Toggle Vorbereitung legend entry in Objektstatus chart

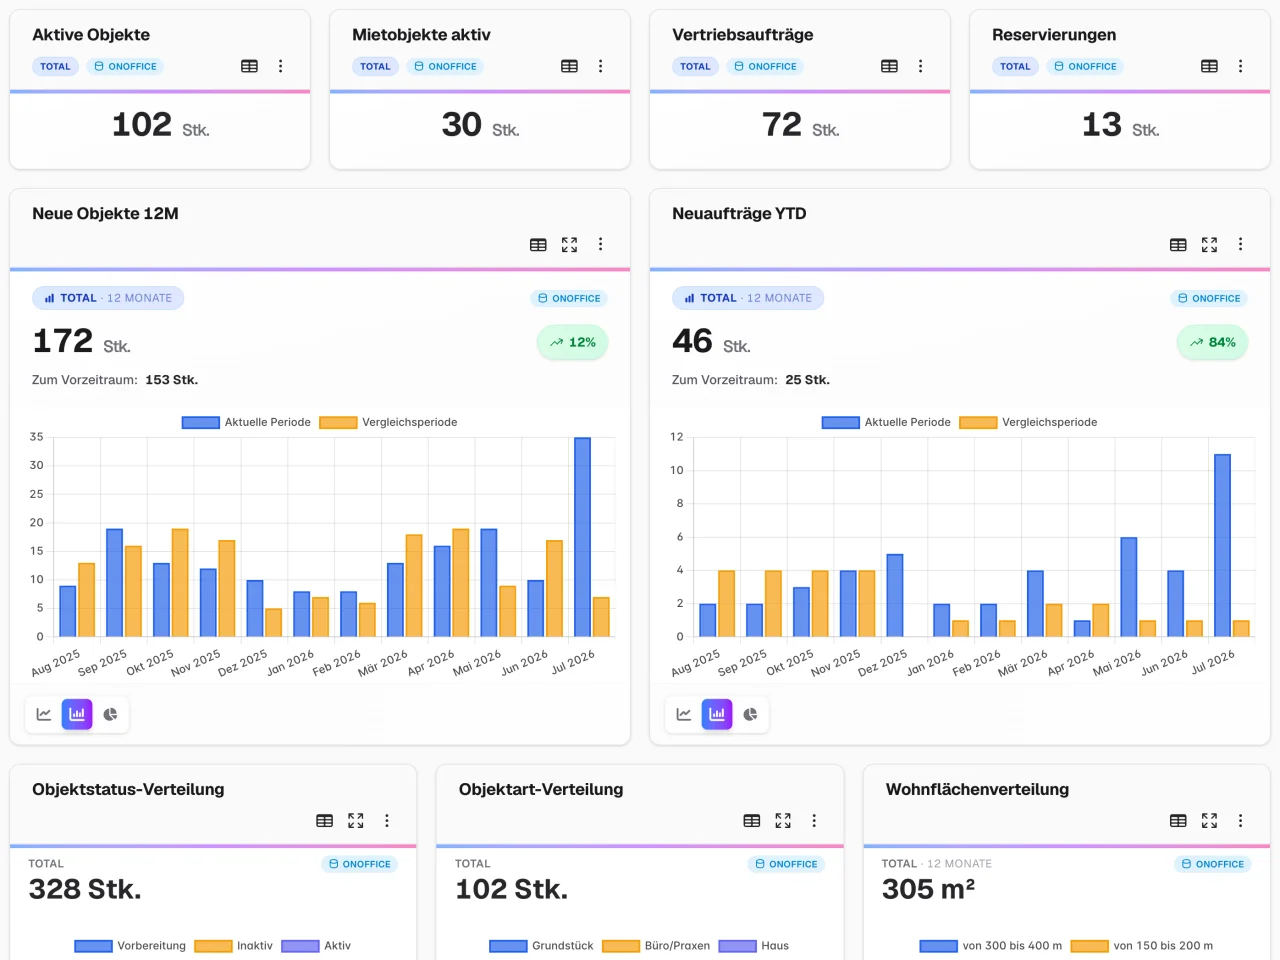click(130, 946)
